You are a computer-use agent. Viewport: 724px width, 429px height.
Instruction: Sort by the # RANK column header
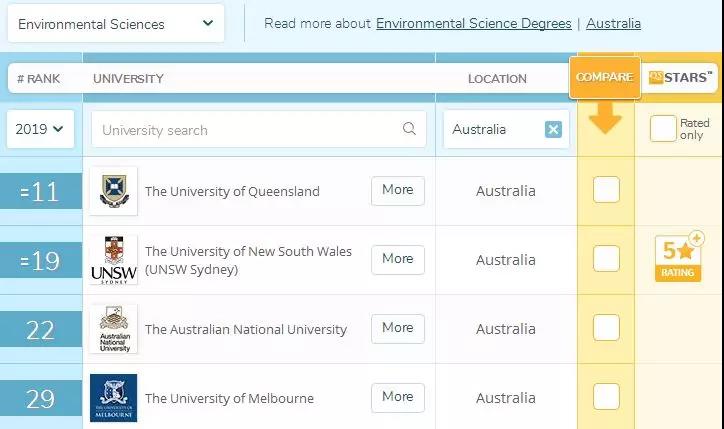tap(39, 79)
